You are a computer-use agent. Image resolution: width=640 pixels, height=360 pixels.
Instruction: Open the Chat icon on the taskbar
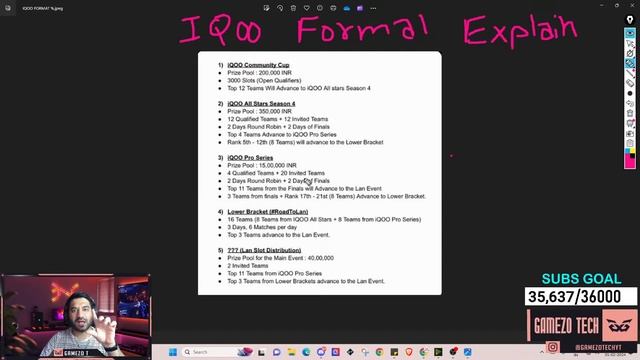pos(276,352)
